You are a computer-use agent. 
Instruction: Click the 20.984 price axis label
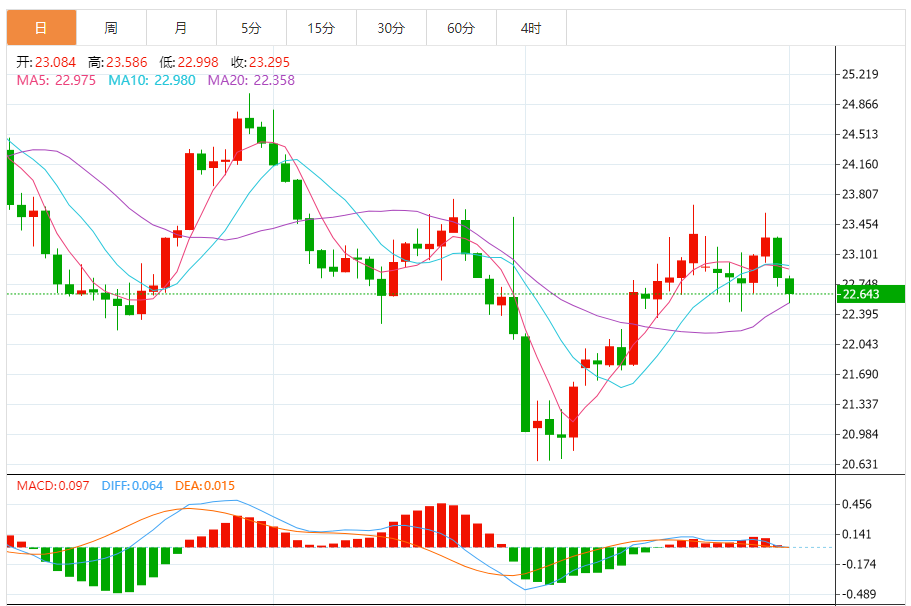click(860, 435)
